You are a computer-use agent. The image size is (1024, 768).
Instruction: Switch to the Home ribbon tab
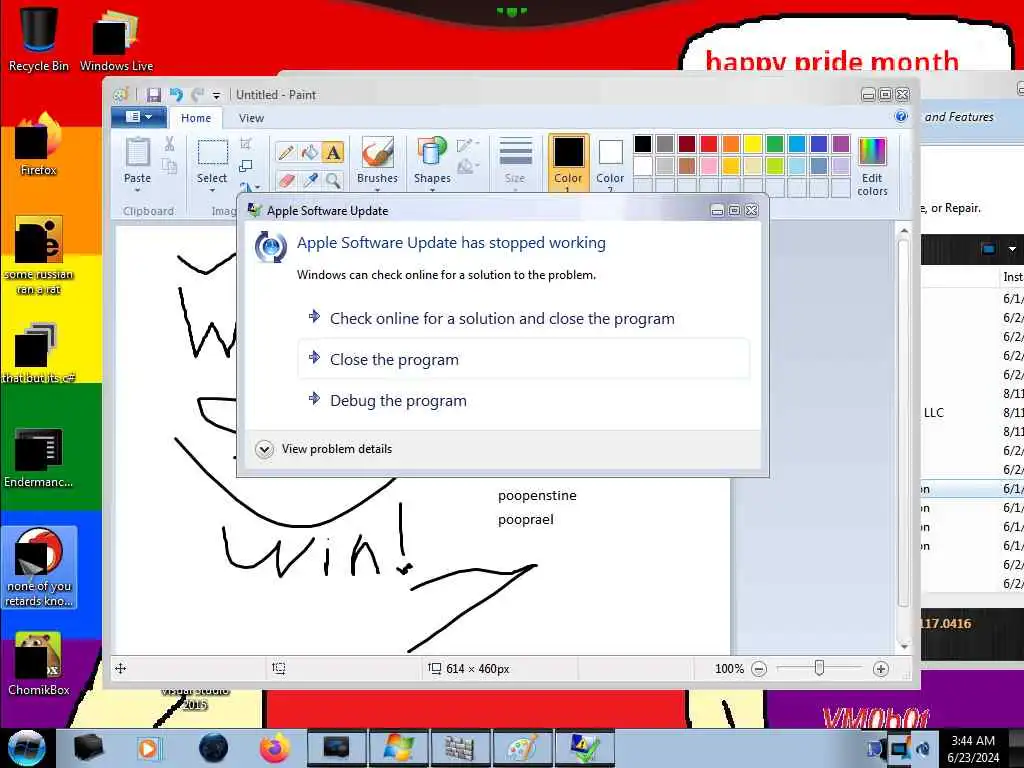click(196, 118)
